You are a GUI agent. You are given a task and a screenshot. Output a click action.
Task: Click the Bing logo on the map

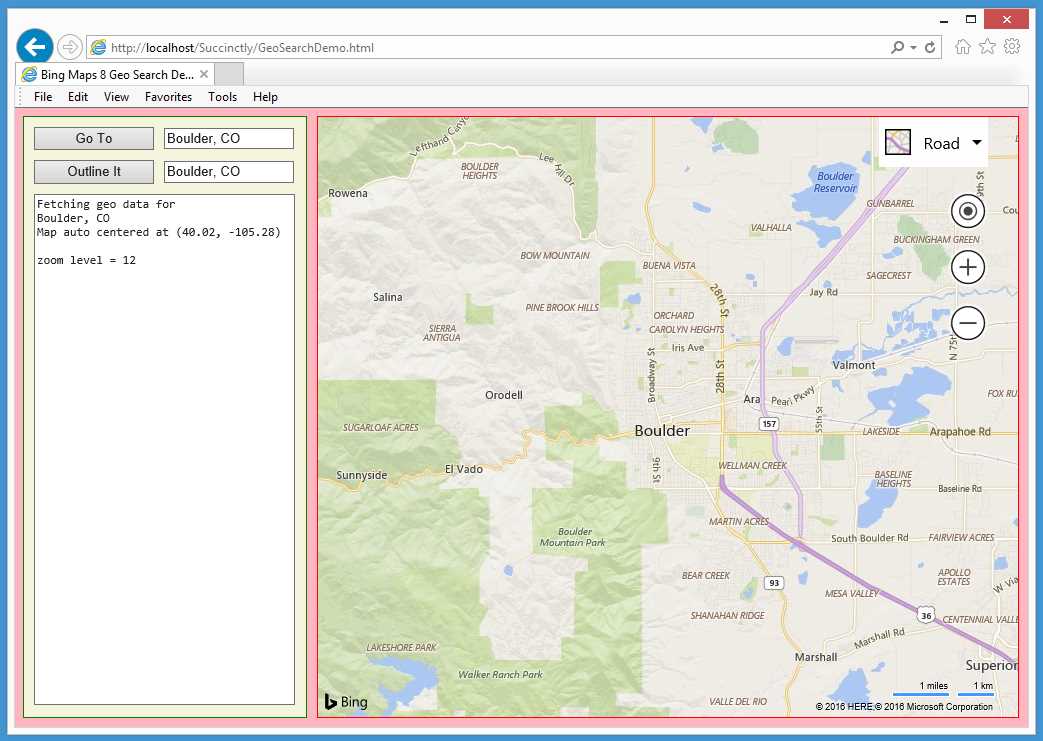345,702
